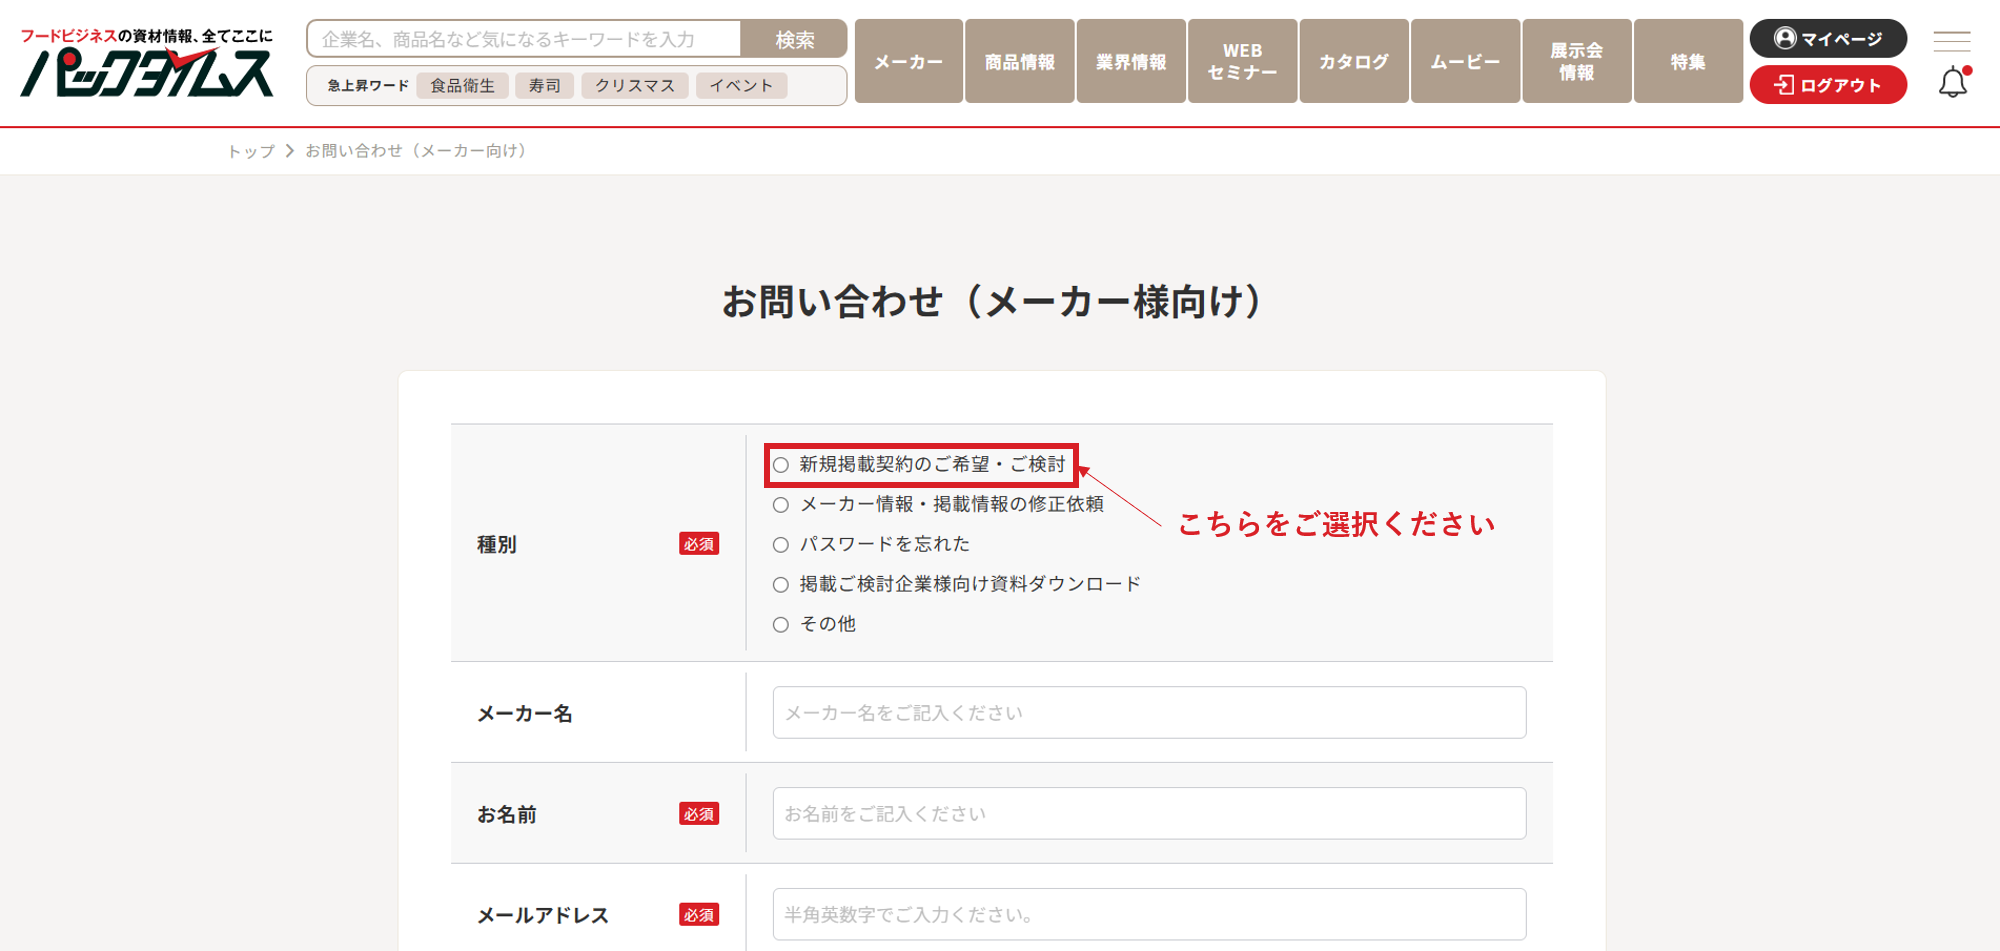Viewport: 2000px width, 951px height.
Task: Click the notification bell icon
Action: tap(1952, 83)
